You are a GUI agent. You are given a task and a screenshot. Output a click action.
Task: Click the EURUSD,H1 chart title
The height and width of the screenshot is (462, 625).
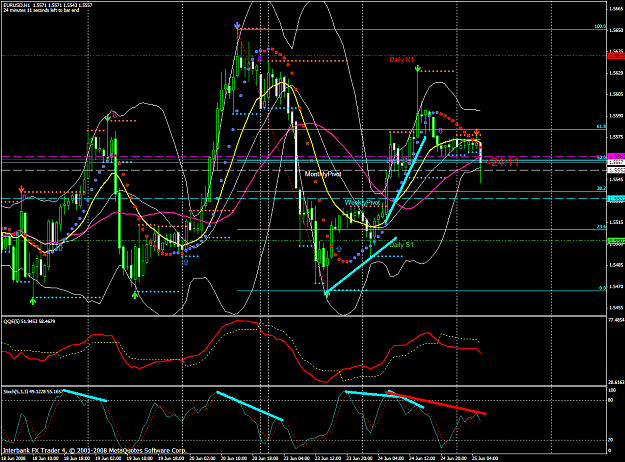47,6
